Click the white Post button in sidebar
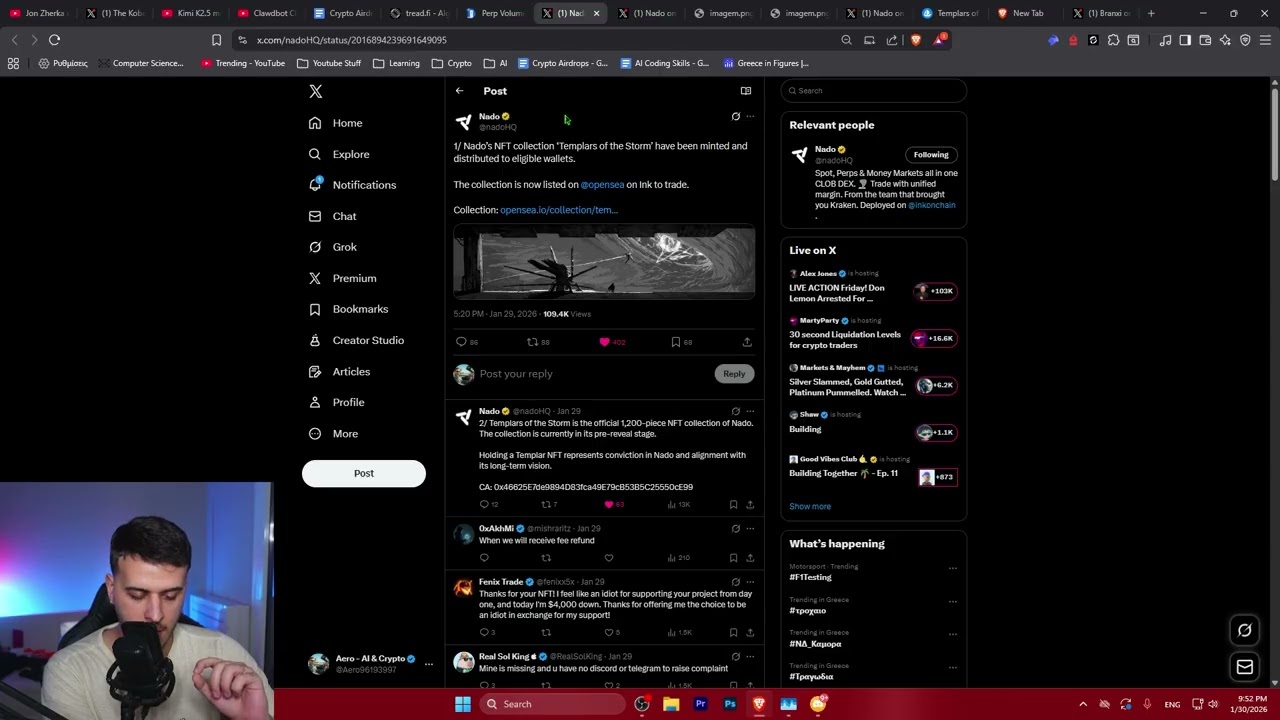 364,473
